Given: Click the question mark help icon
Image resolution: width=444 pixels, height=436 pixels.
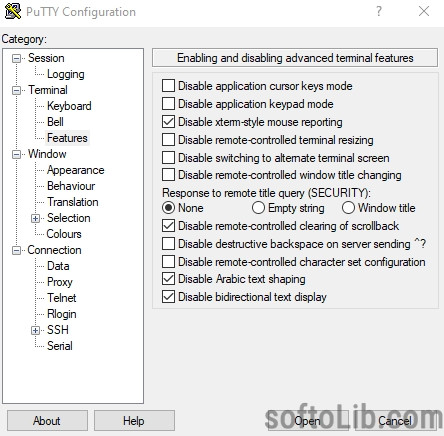Looking at the screenshot, I should (x=379, y=12).
